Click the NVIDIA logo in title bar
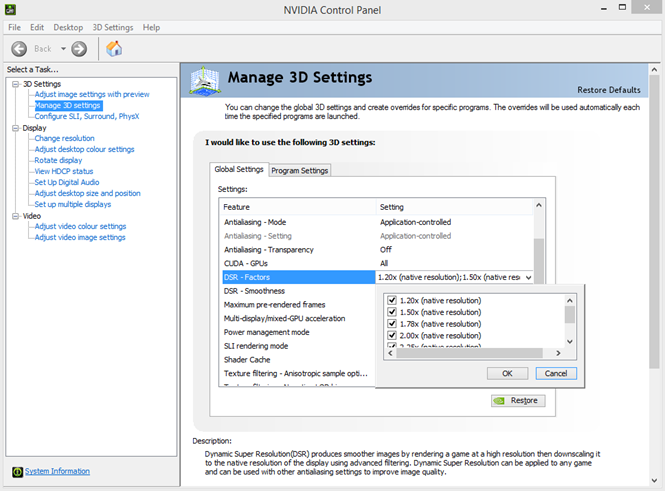This screenshot has width=665, height=491. 10,9
